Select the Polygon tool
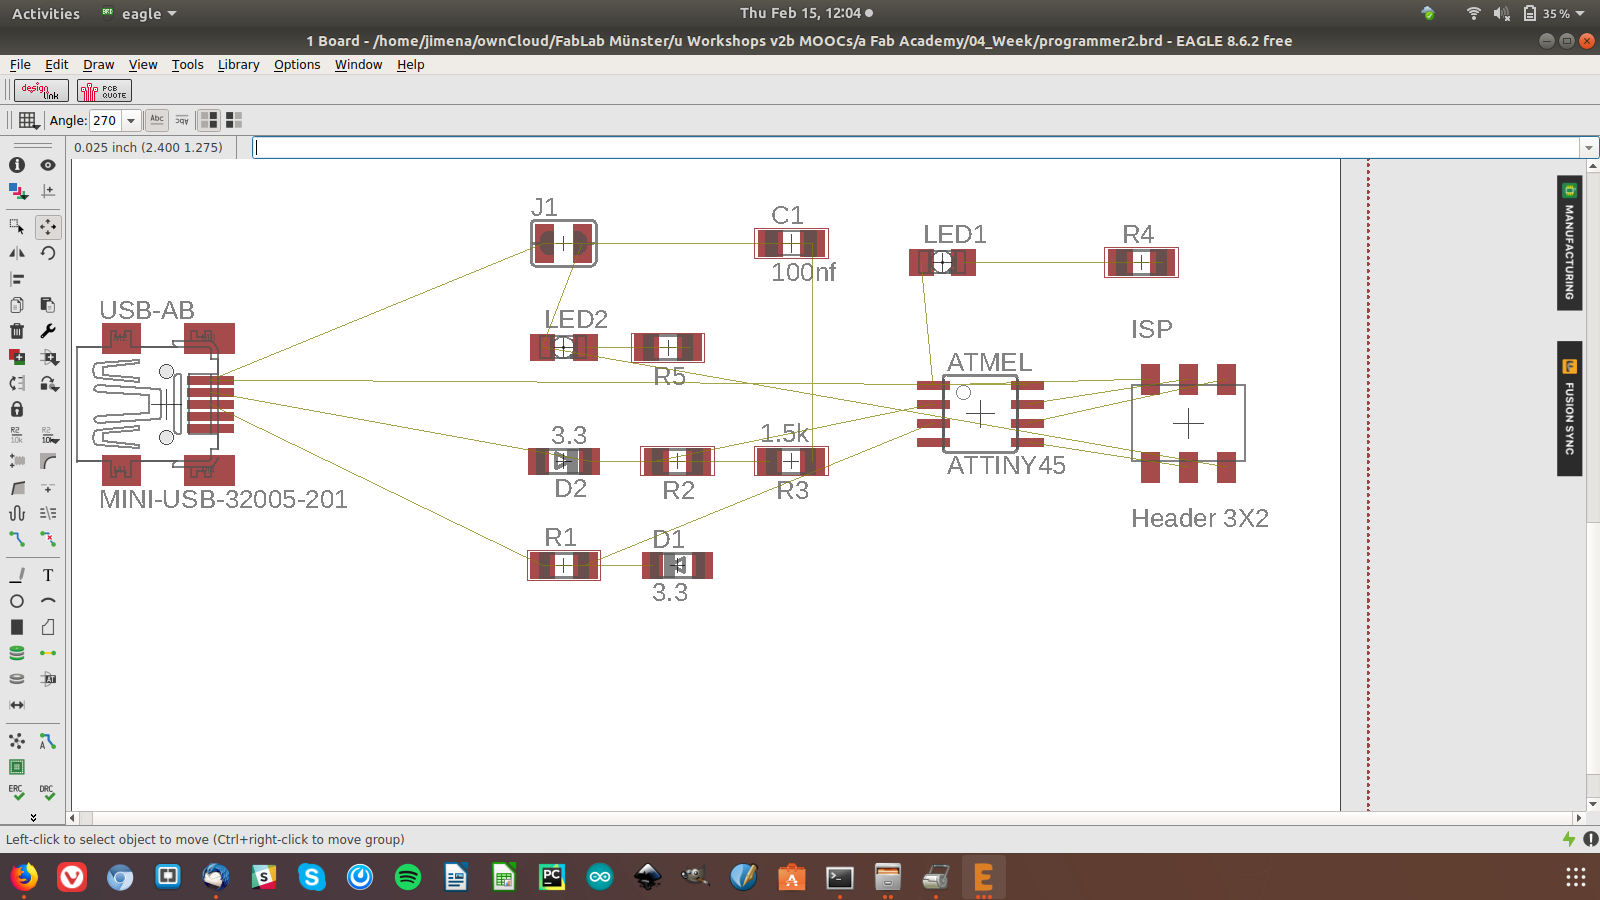 48,627
